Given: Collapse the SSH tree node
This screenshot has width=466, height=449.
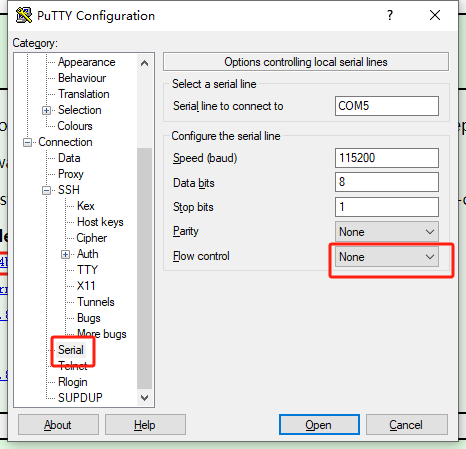Looking at the screenshot, I should click(x=46, y=190).
